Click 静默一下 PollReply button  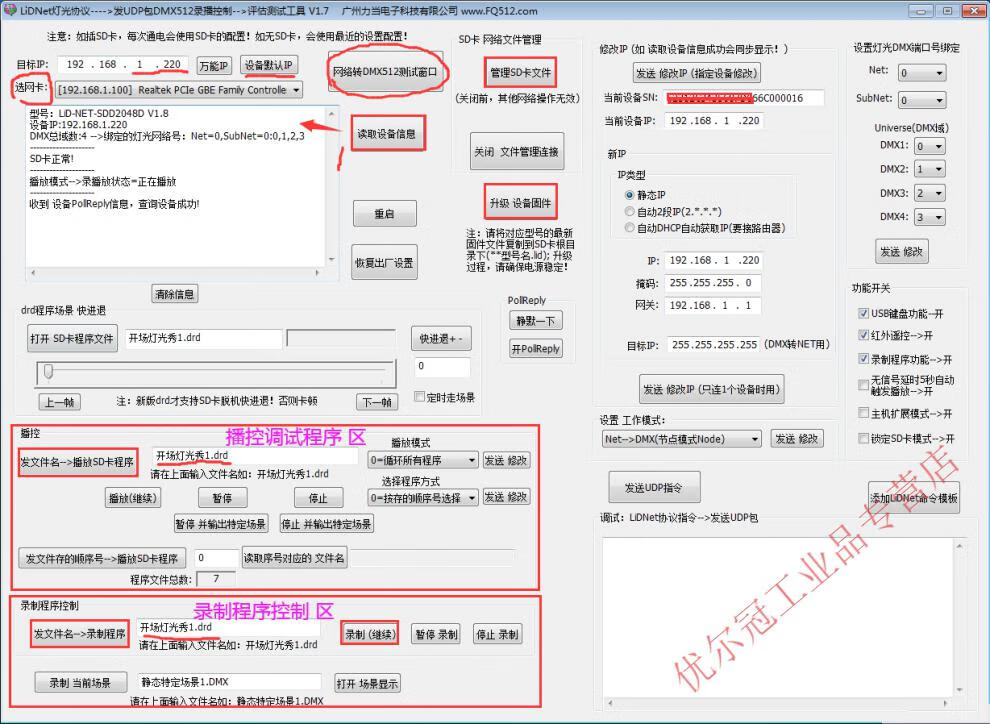(x=535, y=321)
